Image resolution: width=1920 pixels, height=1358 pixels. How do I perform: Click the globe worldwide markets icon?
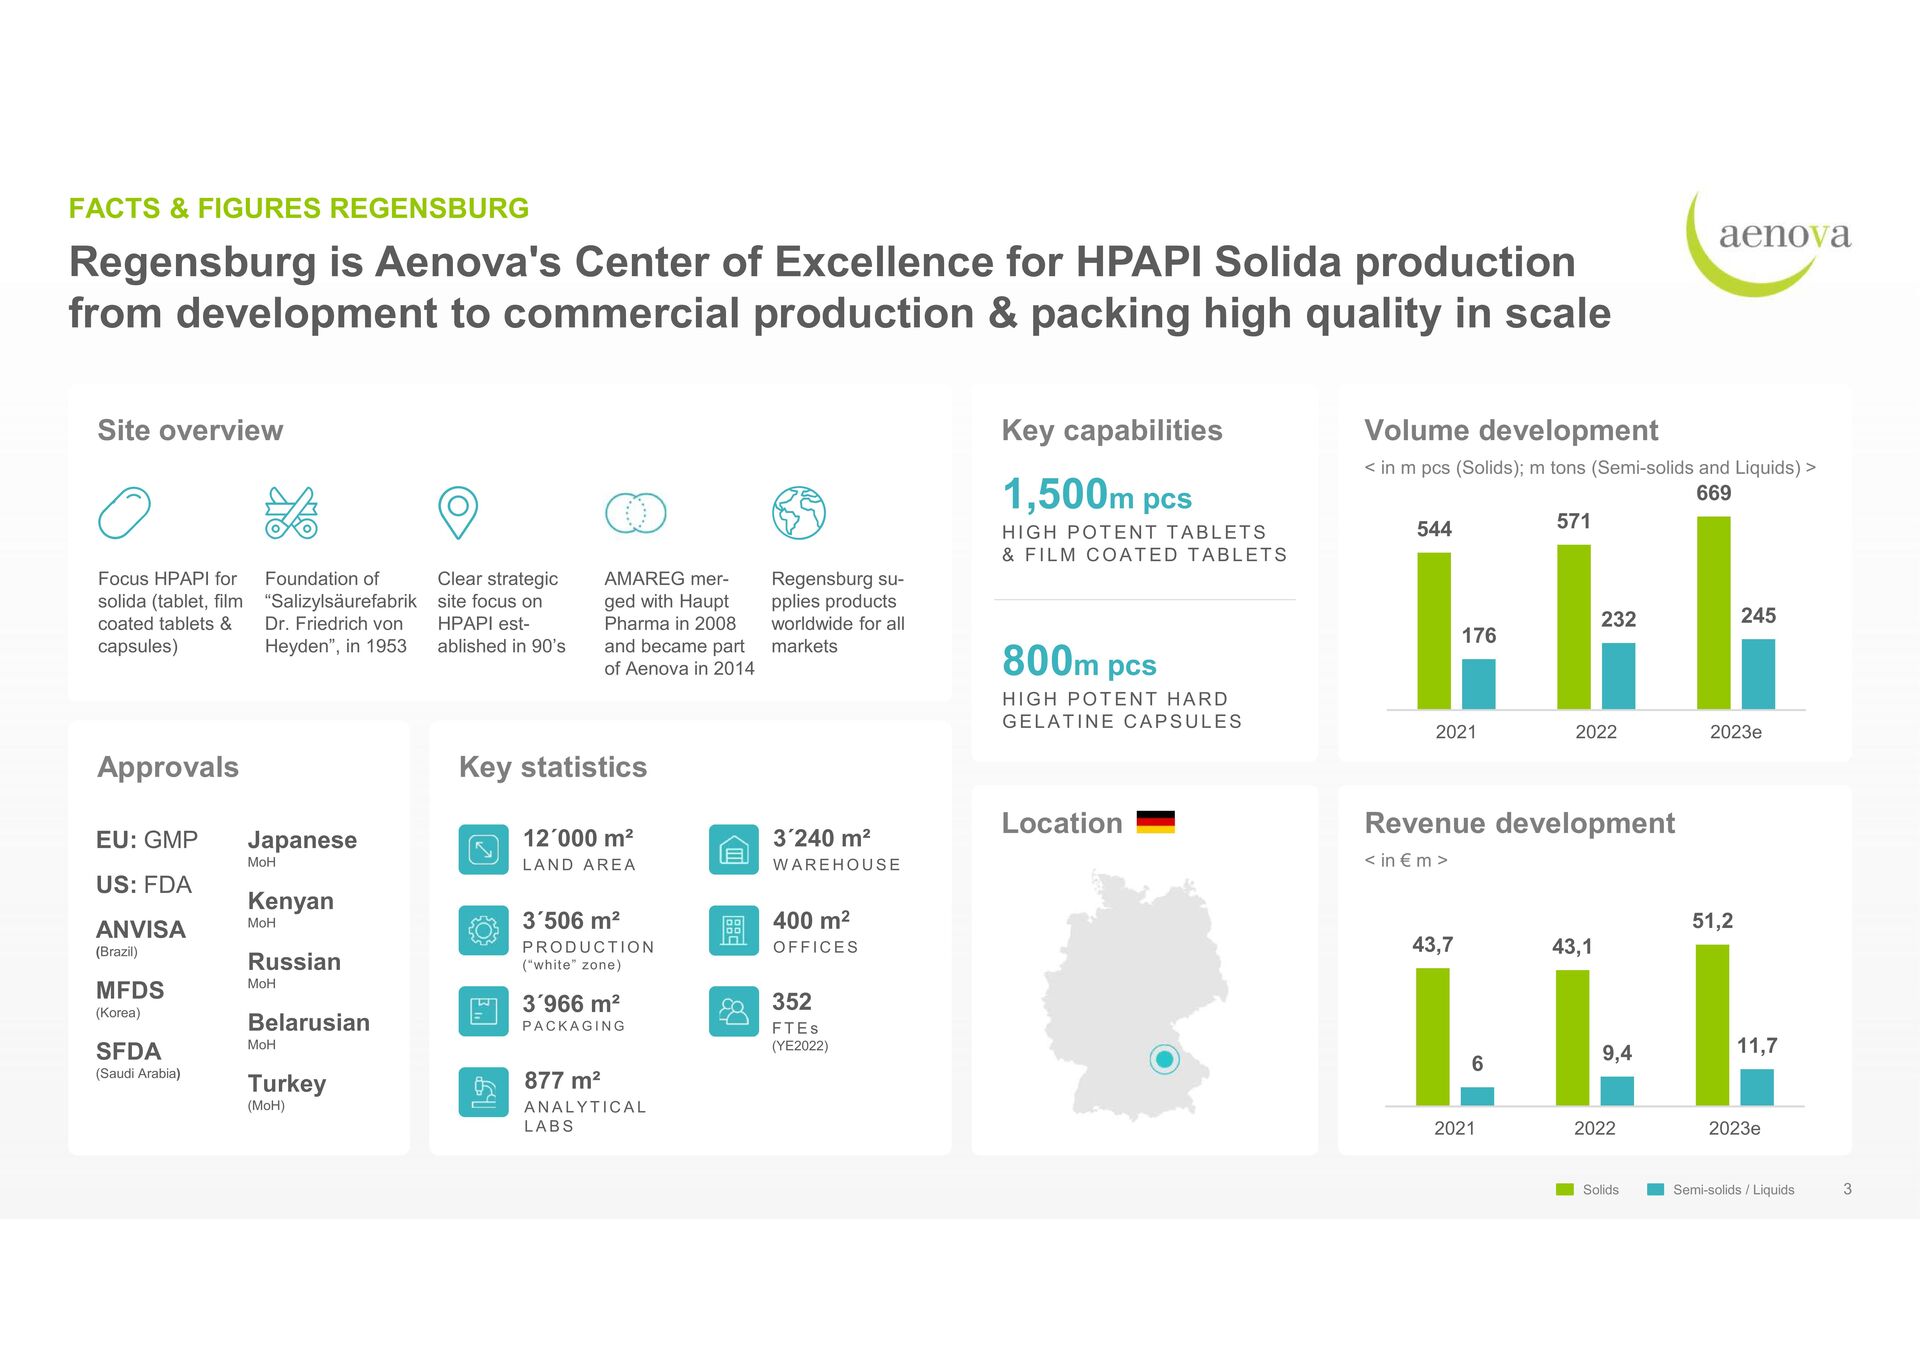point(799,513)
